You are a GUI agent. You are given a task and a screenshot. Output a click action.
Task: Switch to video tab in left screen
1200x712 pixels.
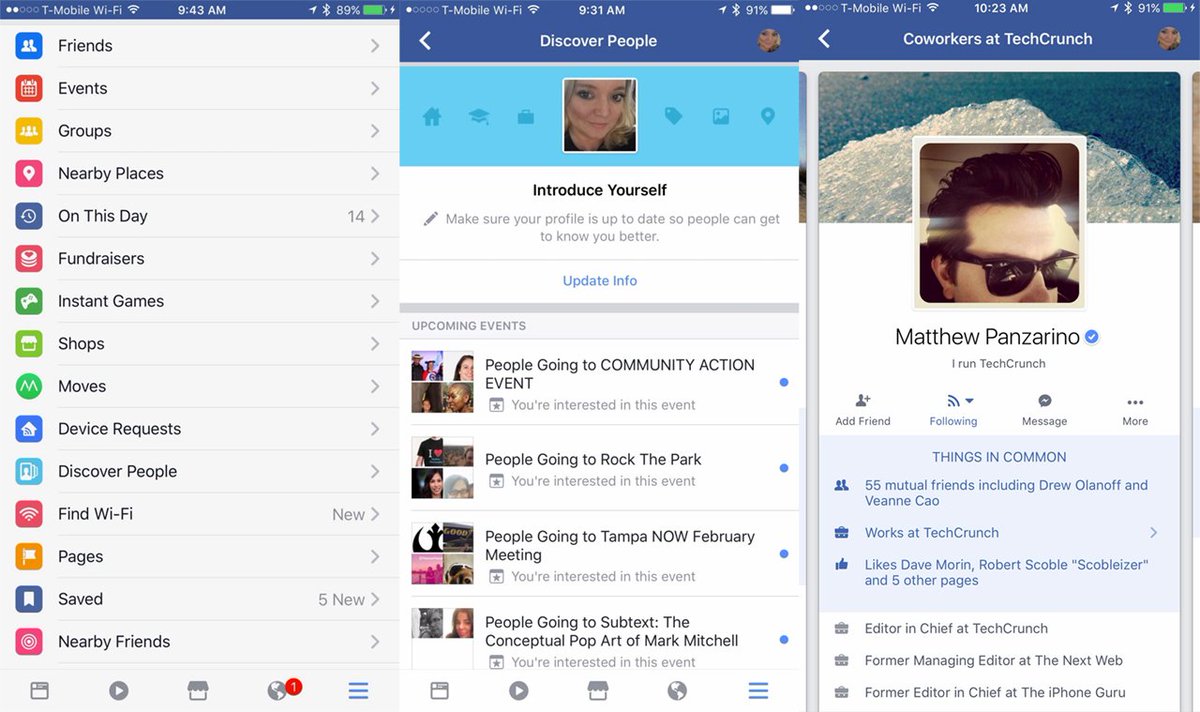coord(119,690)
